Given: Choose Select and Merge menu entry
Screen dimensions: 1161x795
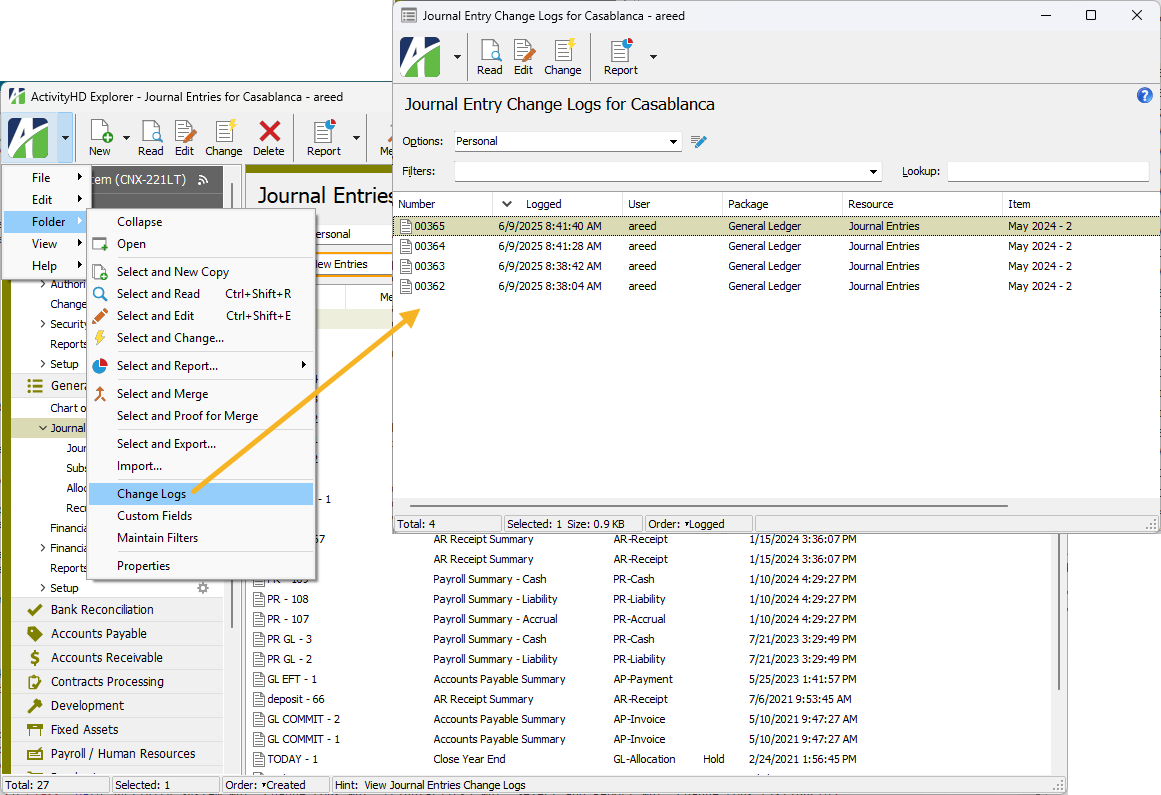Looking at the screenshot, I should [x=201, y=394].
